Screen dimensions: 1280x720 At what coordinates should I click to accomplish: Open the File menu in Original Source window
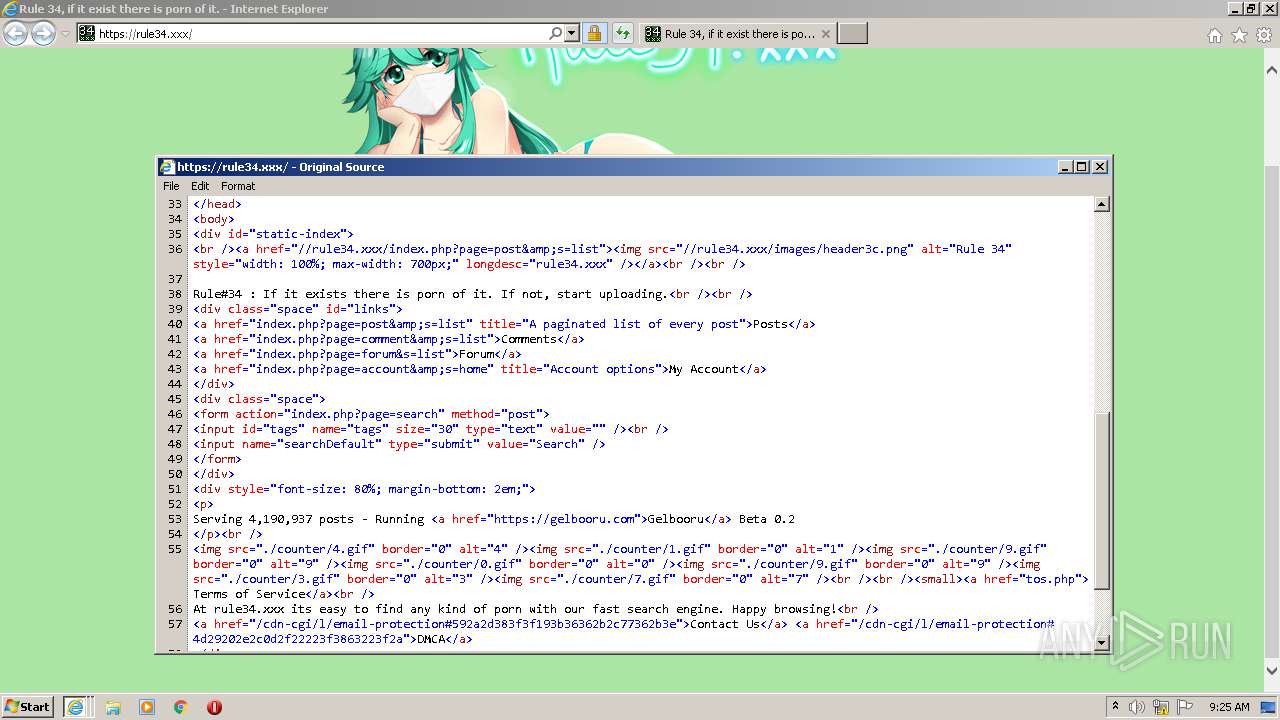tap(171, 186)
